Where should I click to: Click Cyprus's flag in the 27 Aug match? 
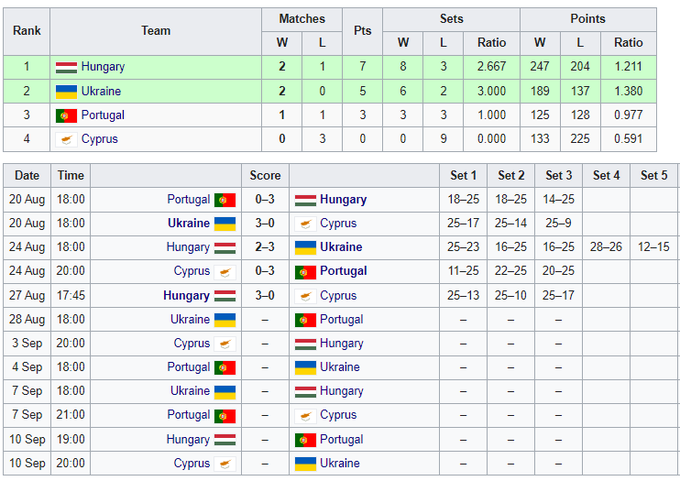(x=305, y=295)
